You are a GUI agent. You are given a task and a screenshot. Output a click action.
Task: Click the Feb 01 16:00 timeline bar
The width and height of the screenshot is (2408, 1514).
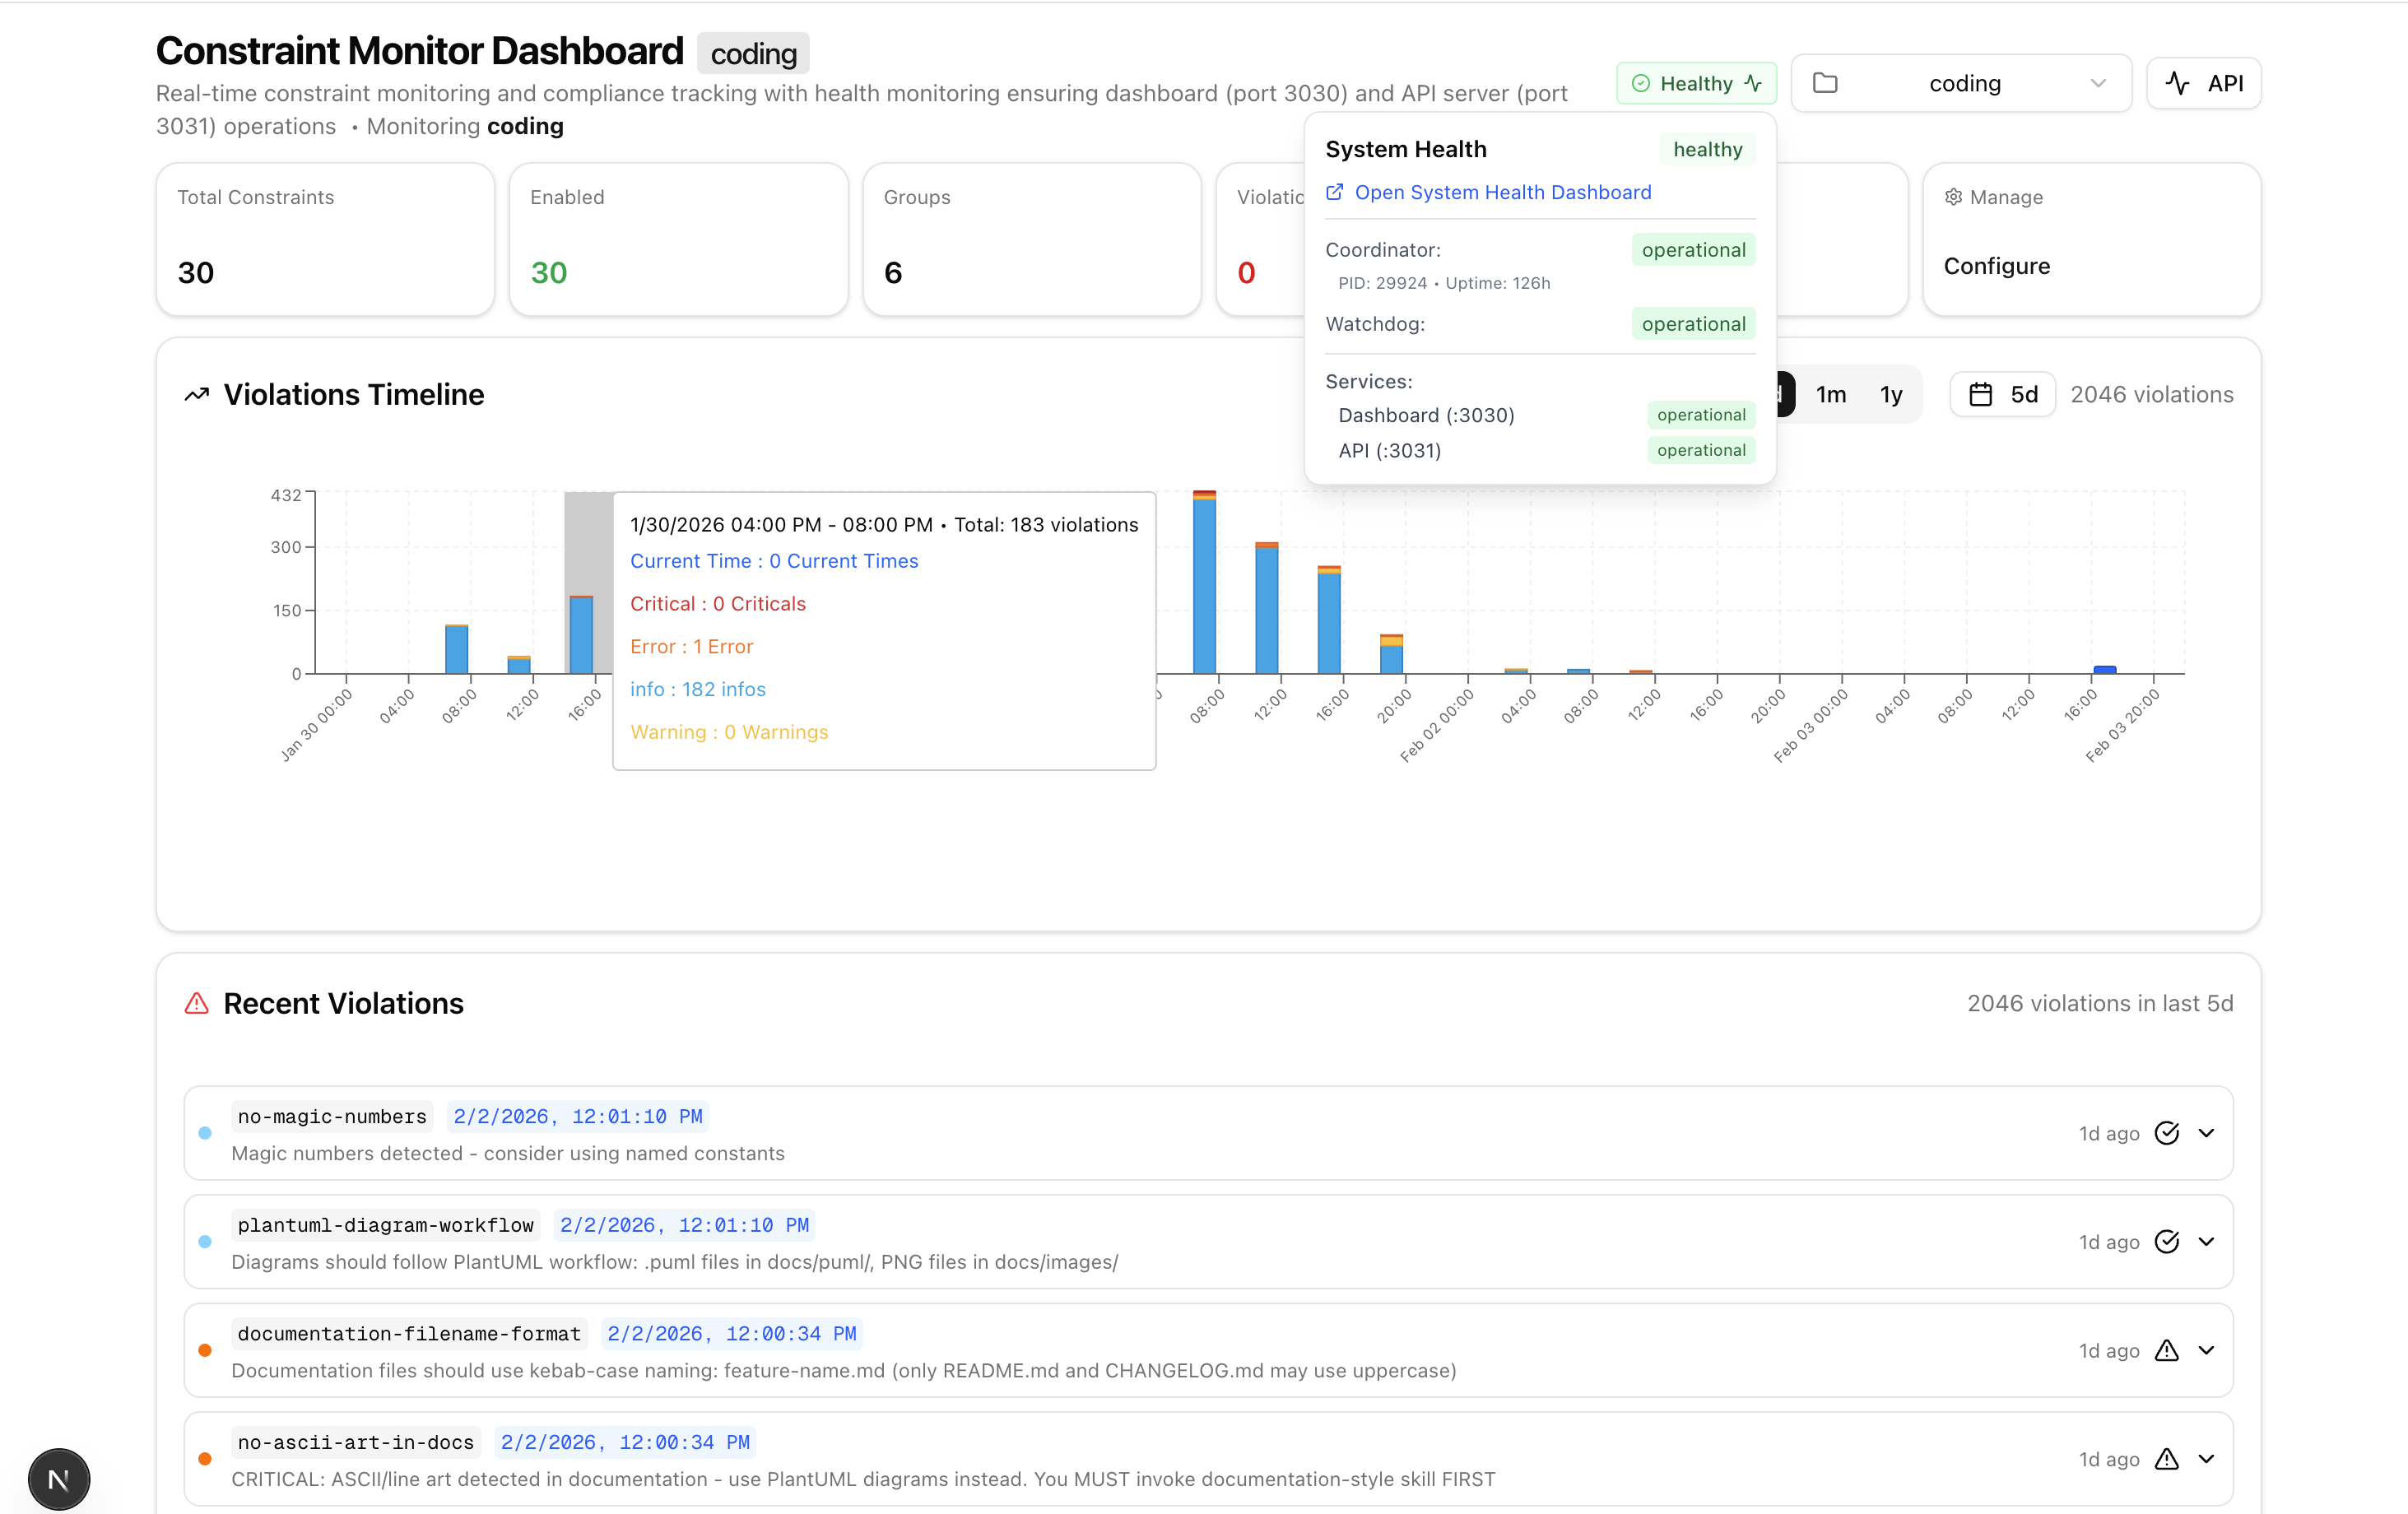coord(1328,620)
